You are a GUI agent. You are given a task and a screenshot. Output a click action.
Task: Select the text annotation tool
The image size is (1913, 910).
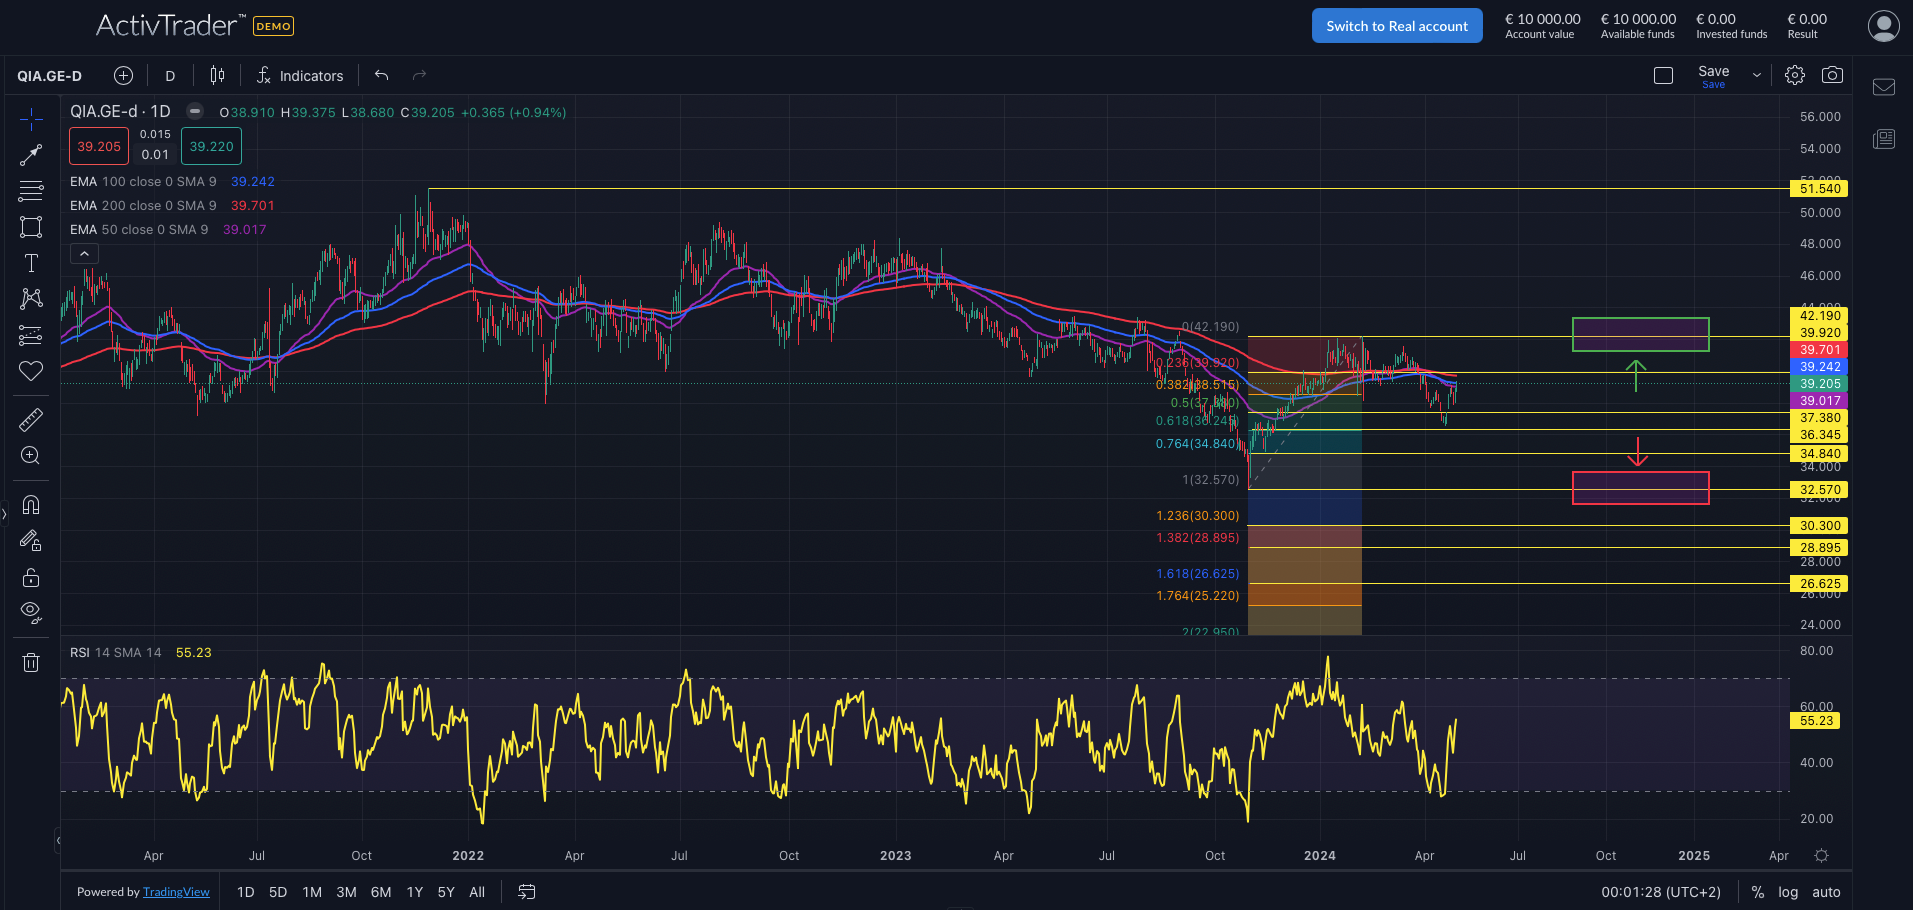pos(31,263)
